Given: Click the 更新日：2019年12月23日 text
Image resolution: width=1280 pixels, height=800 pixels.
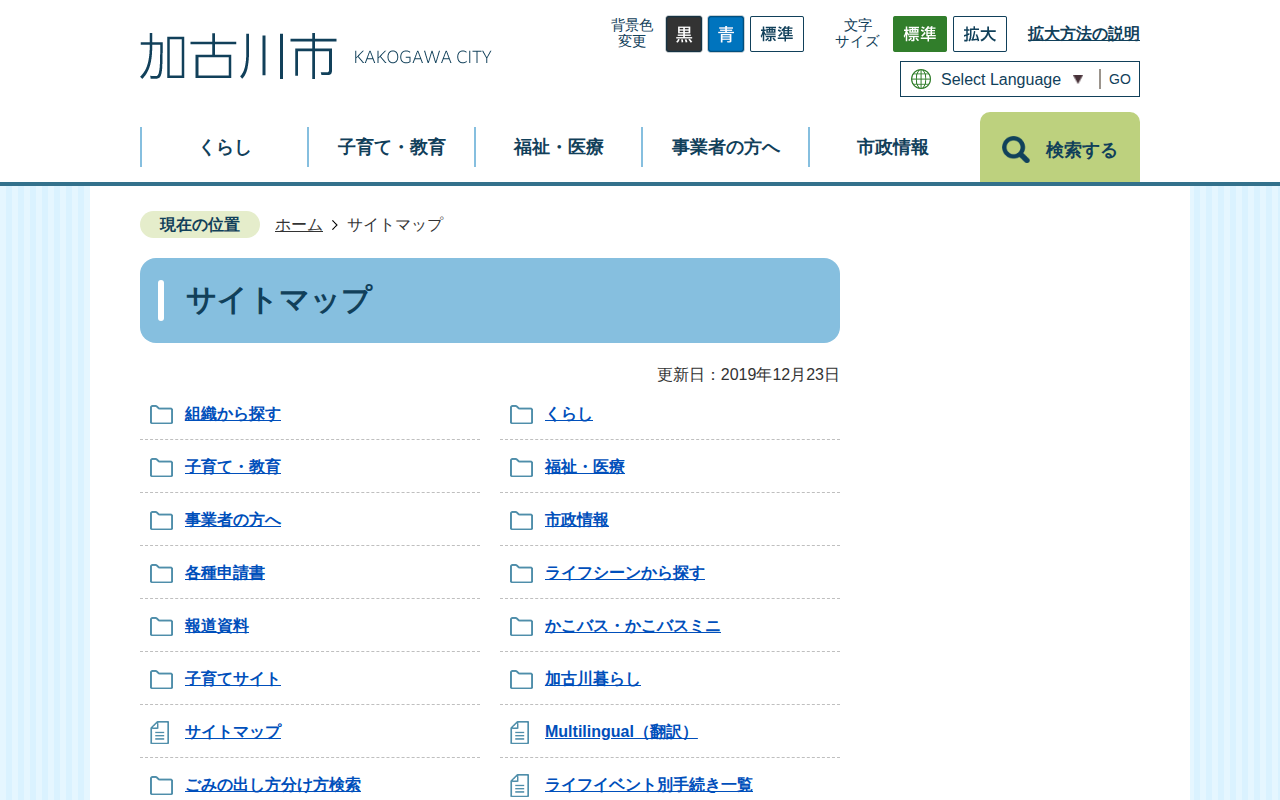Looking at the screenshot, I should click(x=748, y=375).
